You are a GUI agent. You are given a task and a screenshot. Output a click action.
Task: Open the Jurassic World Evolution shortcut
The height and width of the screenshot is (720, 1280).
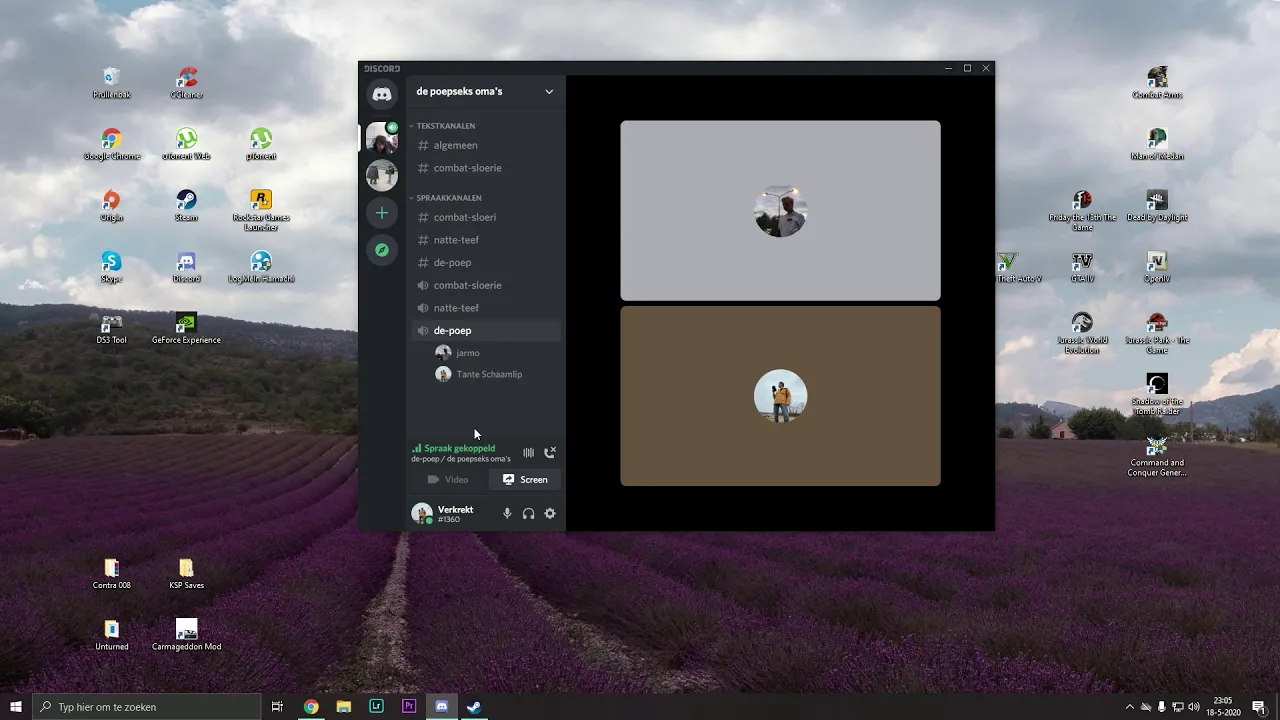tap(1082, 333)
